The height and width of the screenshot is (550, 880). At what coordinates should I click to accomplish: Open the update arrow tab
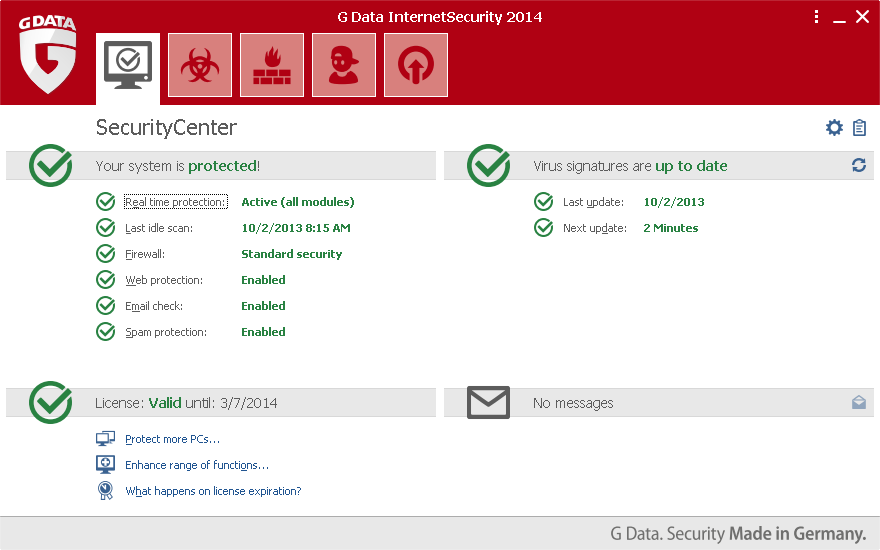point(416,65)
